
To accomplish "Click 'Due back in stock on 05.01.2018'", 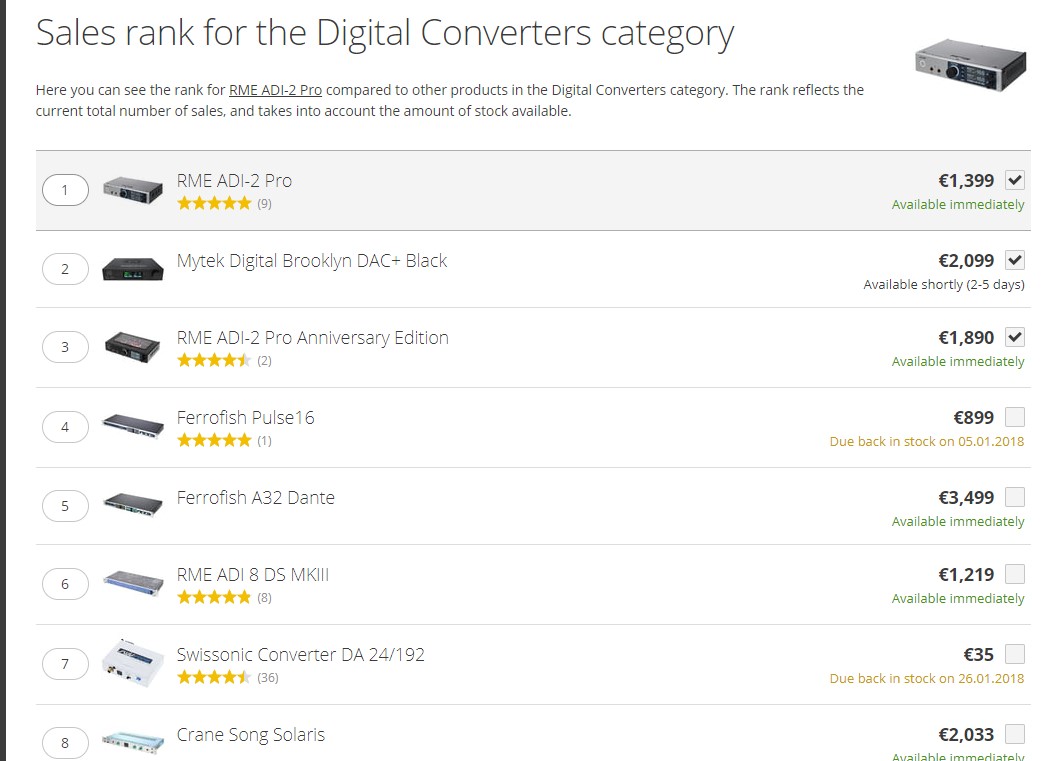I will (926, 441).
